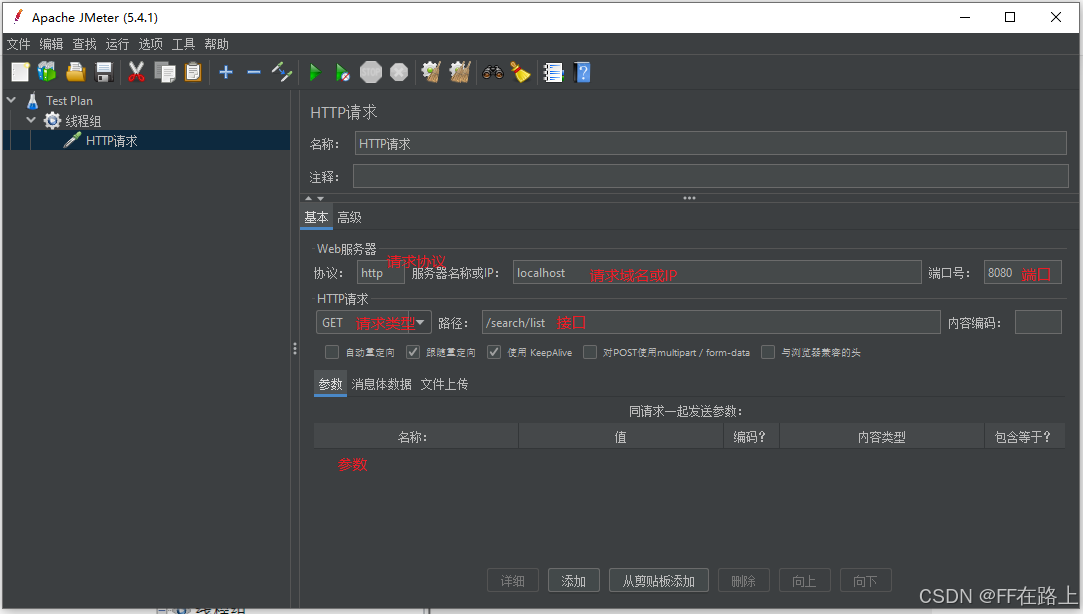Screen dimensions: 1083x614
Task: Open the Templates icon in toolbar
Action: [47, 72]
